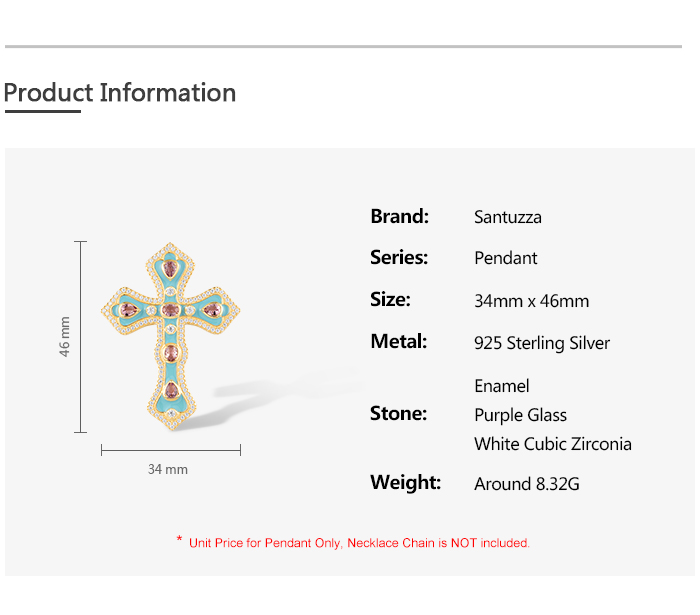Select the 34mm x 46mm size value
Screen dimensions: 700x615
532,301
